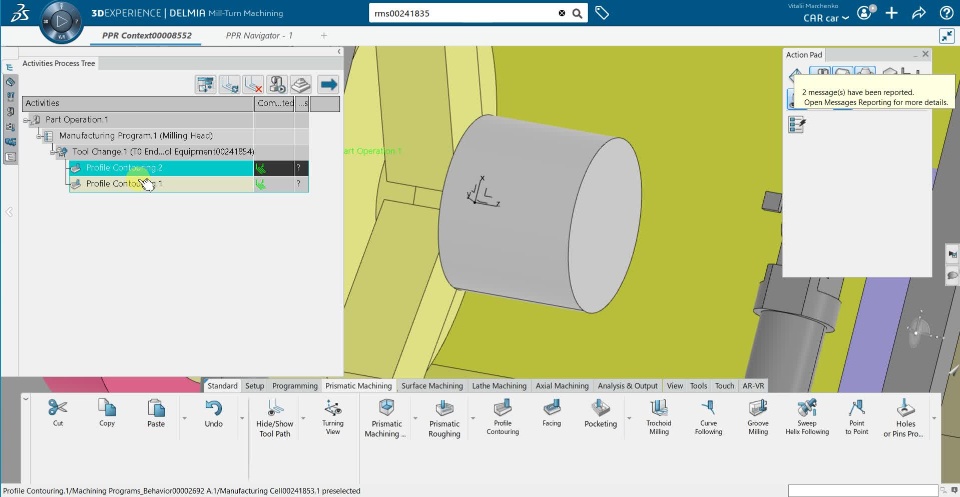Click the blue right arrow button

click(329, 84)
